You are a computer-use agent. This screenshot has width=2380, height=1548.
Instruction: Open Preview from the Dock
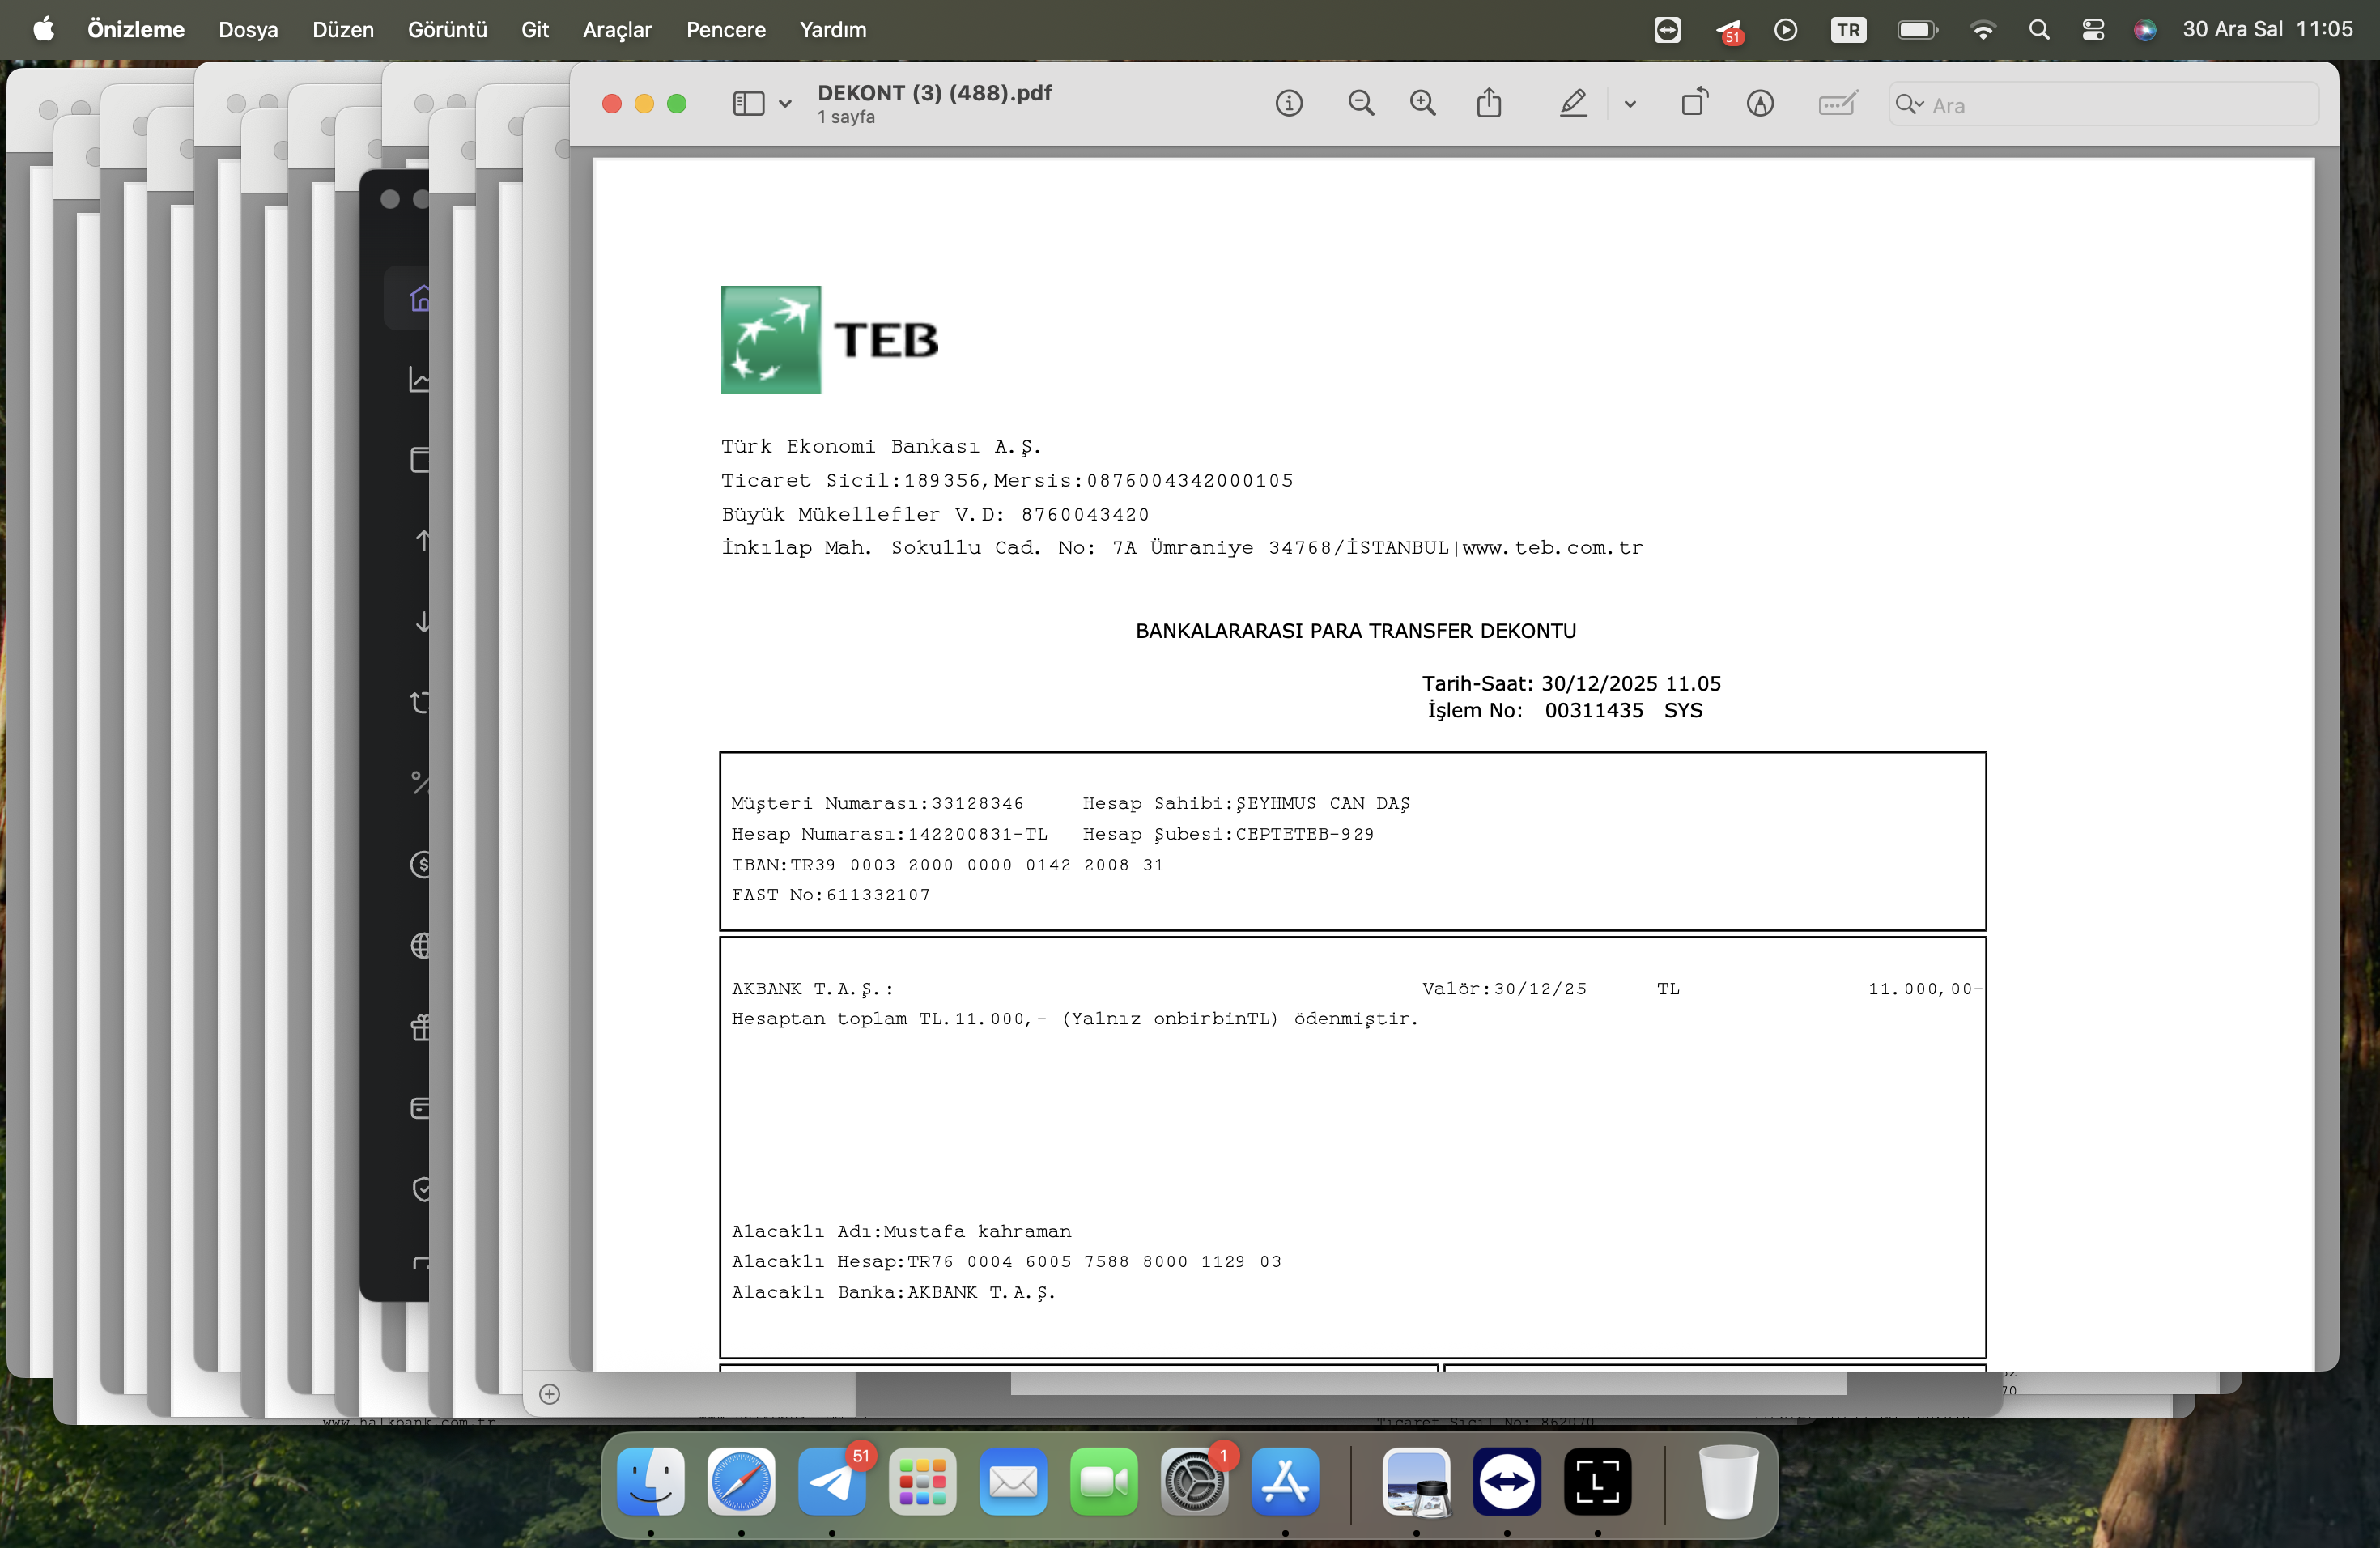[x=1416, y=1481]
